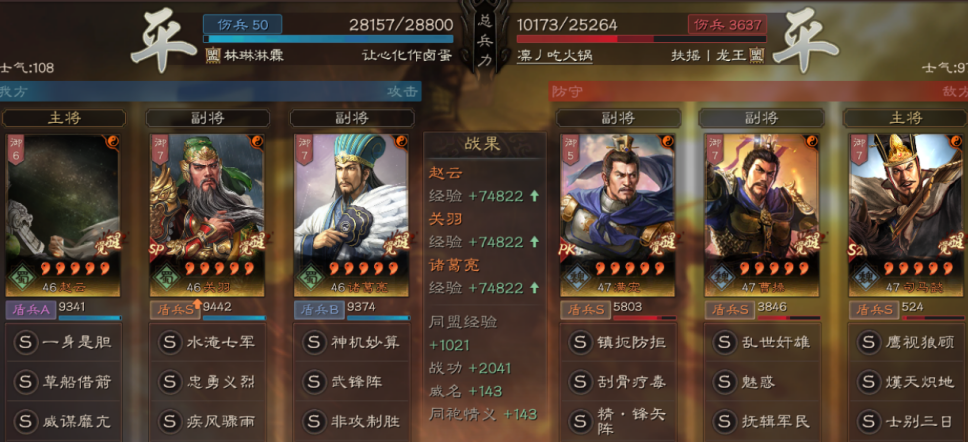Viewport: 969px width, 442px height.
Task: Click the orange upgrade arrow next to 盾兵S
Action: [197, 304]
